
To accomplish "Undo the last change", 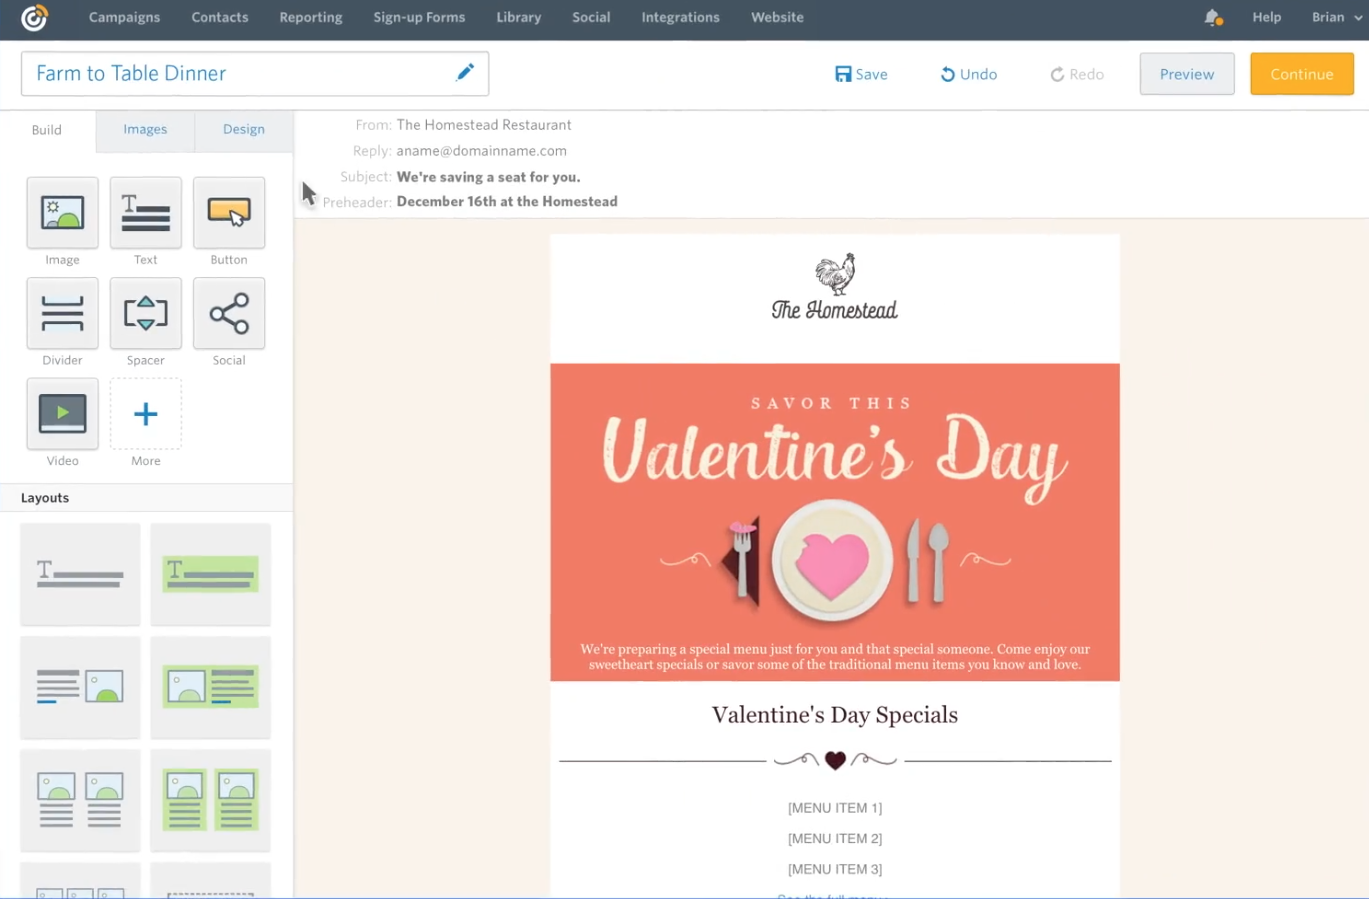I will coord(968,74).
